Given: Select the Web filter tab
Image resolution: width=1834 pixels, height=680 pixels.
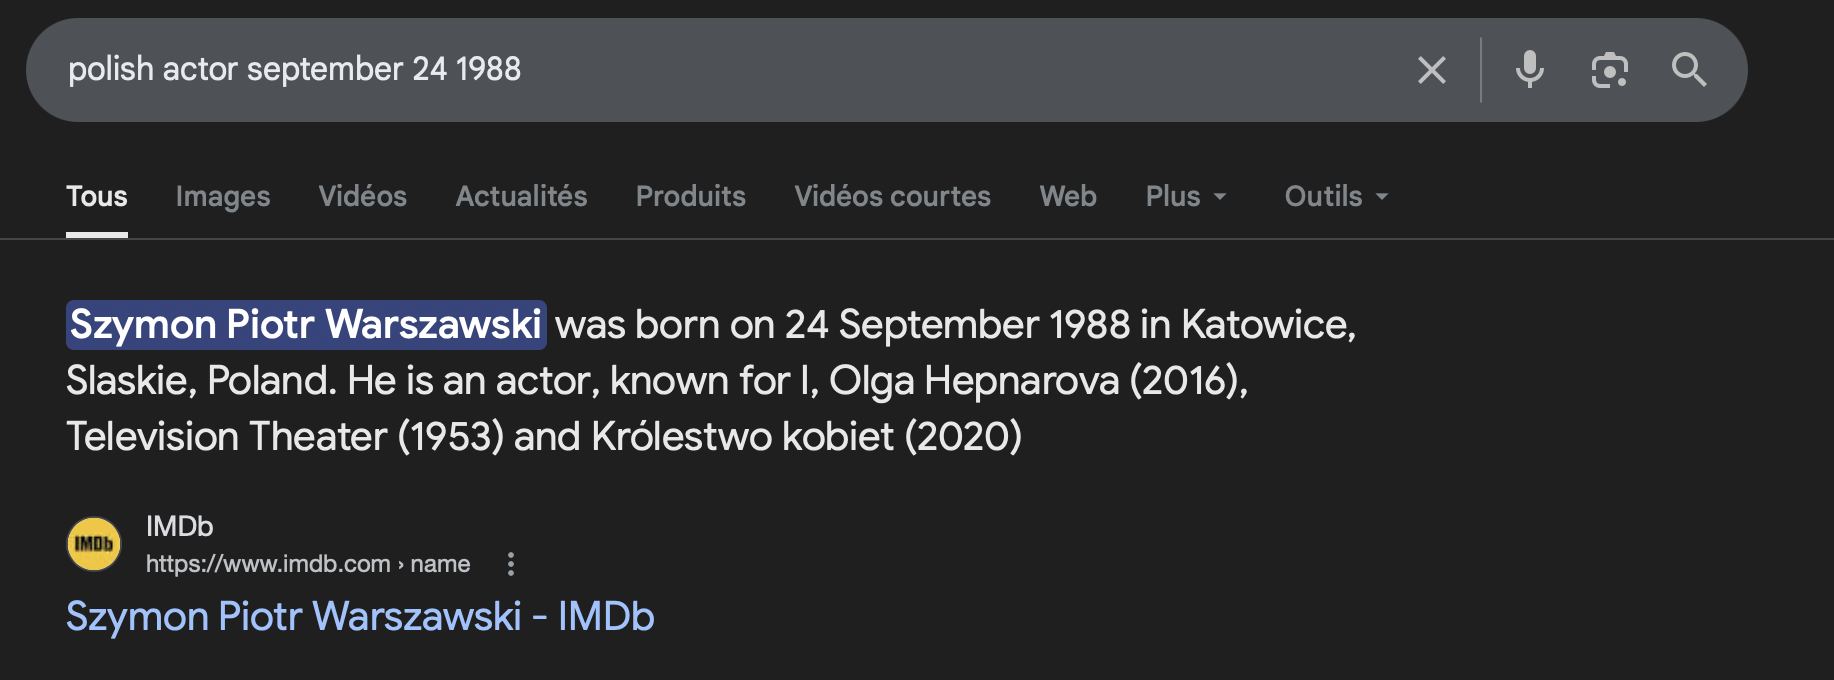Looking at the screenshot, I should pyautogui.click(x=1068, y=196).
